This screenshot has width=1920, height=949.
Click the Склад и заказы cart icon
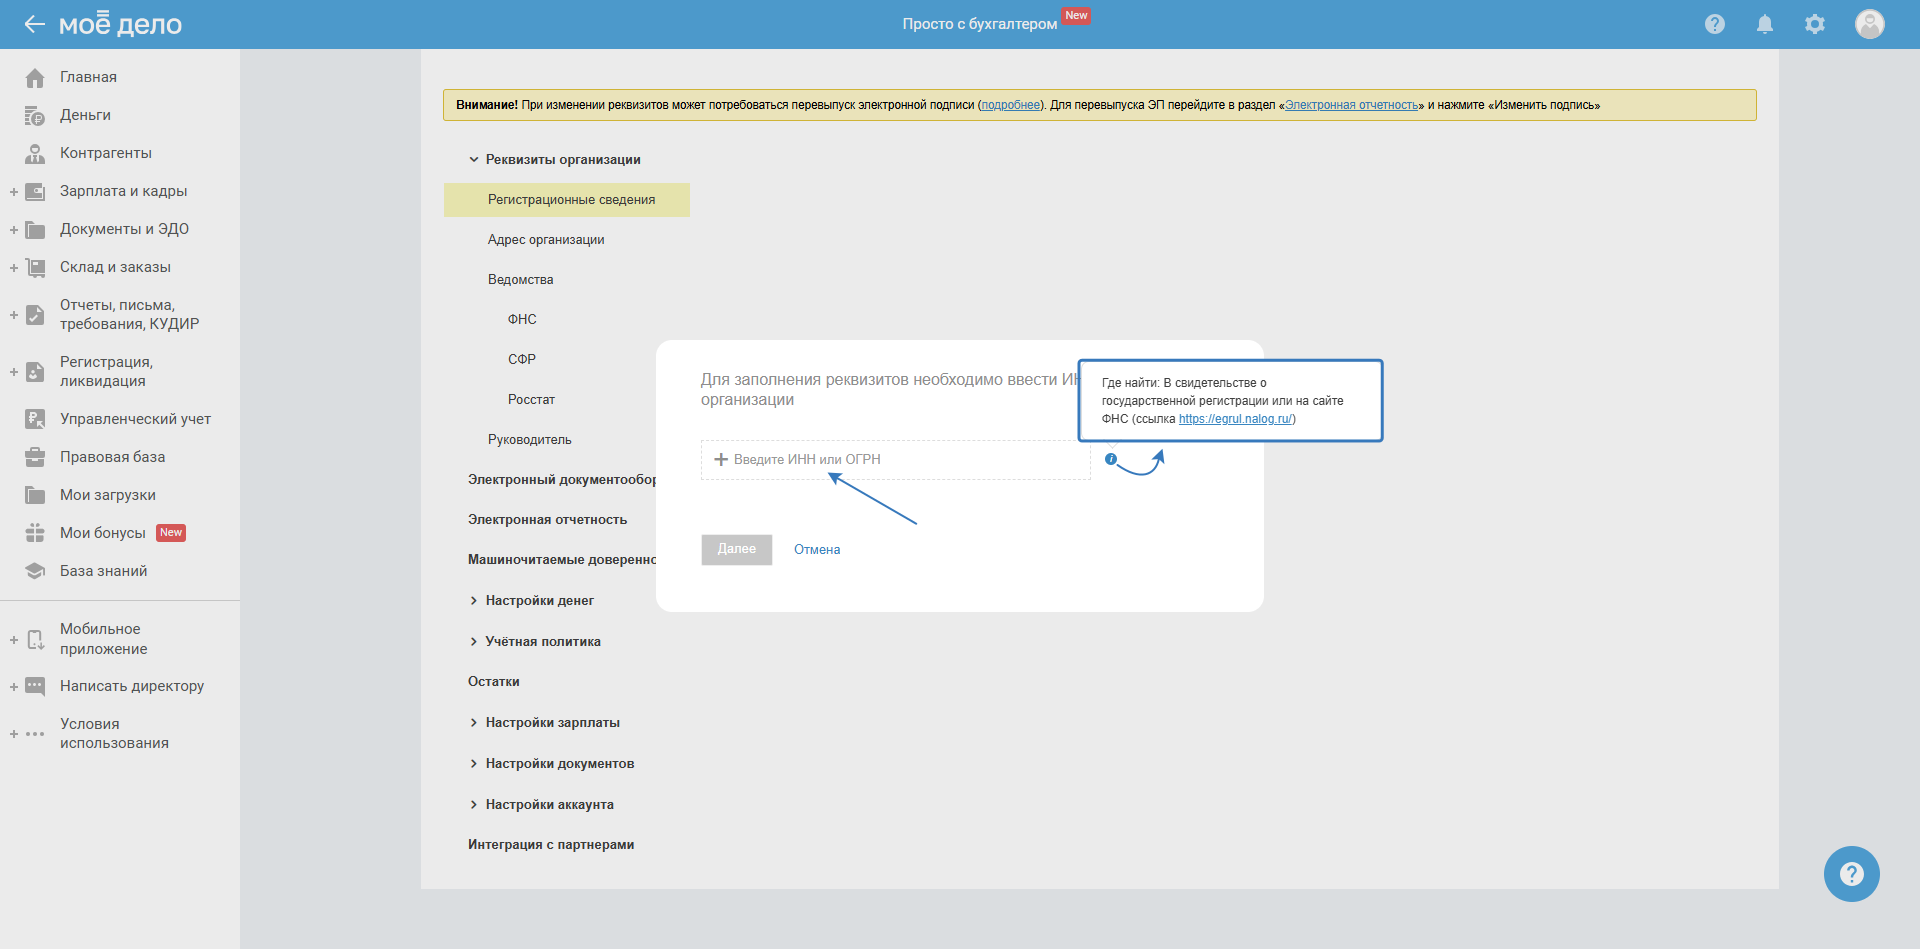[x=35, y=268]
